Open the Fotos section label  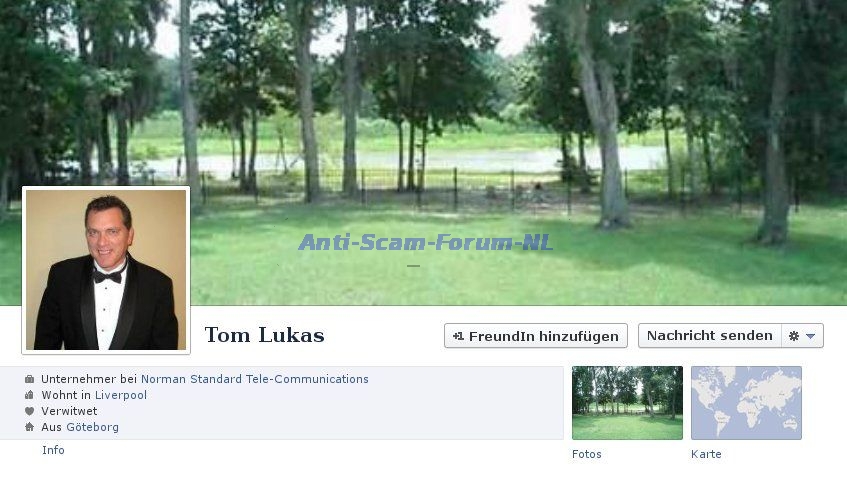pos(587,454)
